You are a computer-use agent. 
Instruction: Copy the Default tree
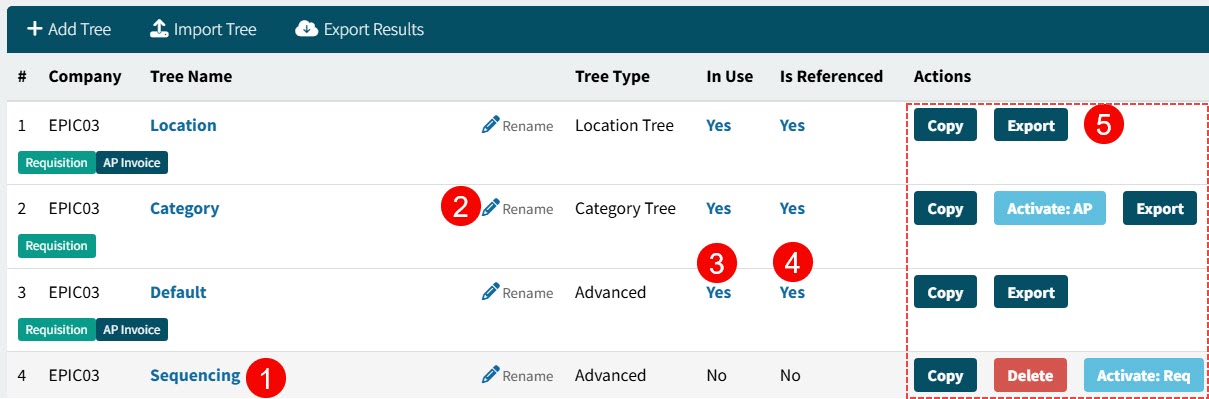(945, 292)
